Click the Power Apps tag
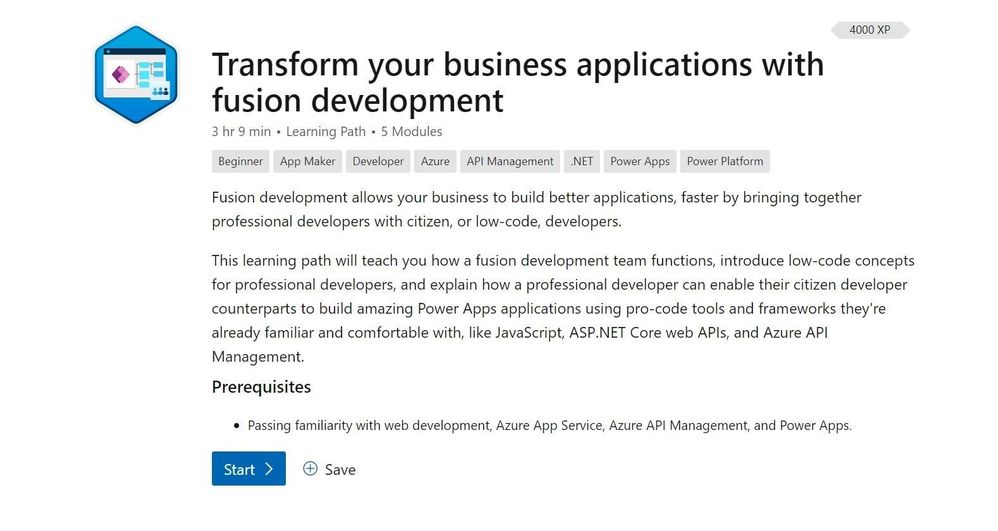 (640, 161)
